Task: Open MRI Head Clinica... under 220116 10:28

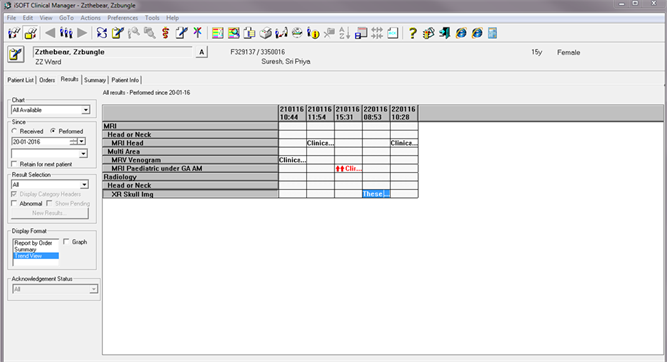Action: click(404, 143)
